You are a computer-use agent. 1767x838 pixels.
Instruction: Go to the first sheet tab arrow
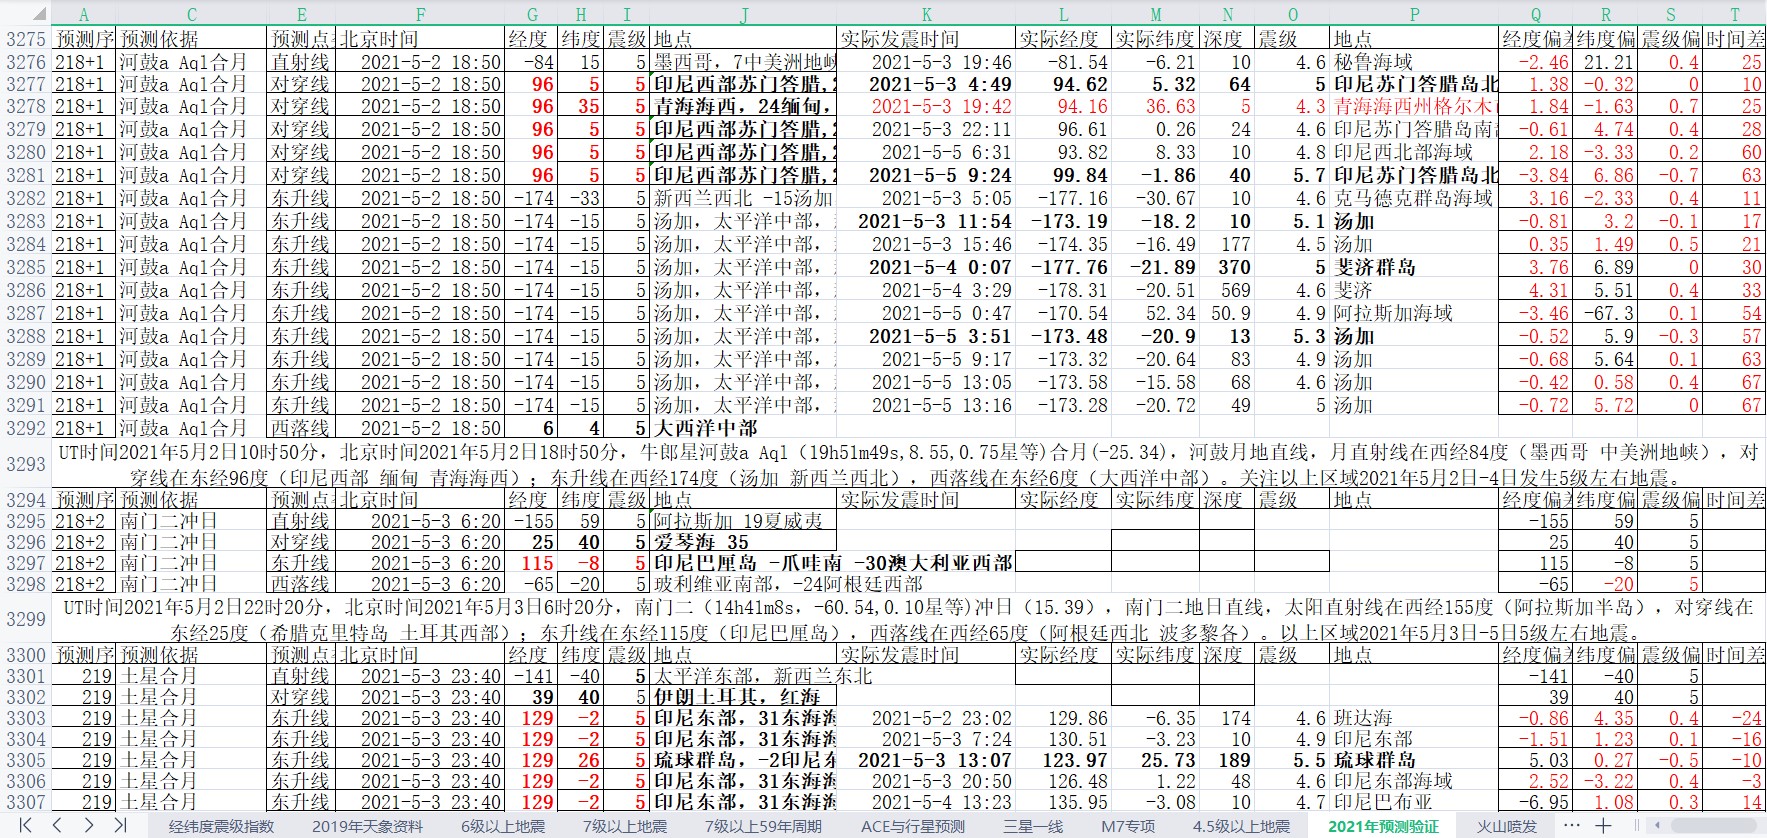pyautogui.click(x=26, y=825)
